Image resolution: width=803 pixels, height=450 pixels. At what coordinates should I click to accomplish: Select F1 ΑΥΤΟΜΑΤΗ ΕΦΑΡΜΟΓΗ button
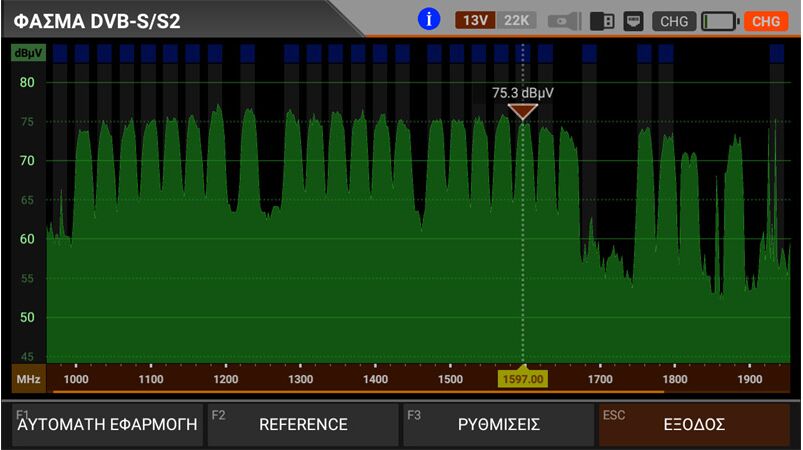click(107, 424)
